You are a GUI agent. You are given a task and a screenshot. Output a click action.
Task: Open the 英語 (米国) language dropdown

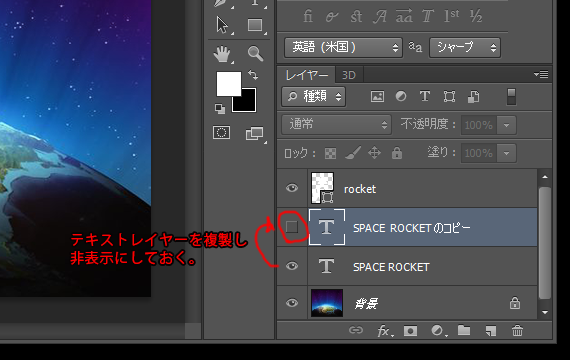click(x=343, y=48)
